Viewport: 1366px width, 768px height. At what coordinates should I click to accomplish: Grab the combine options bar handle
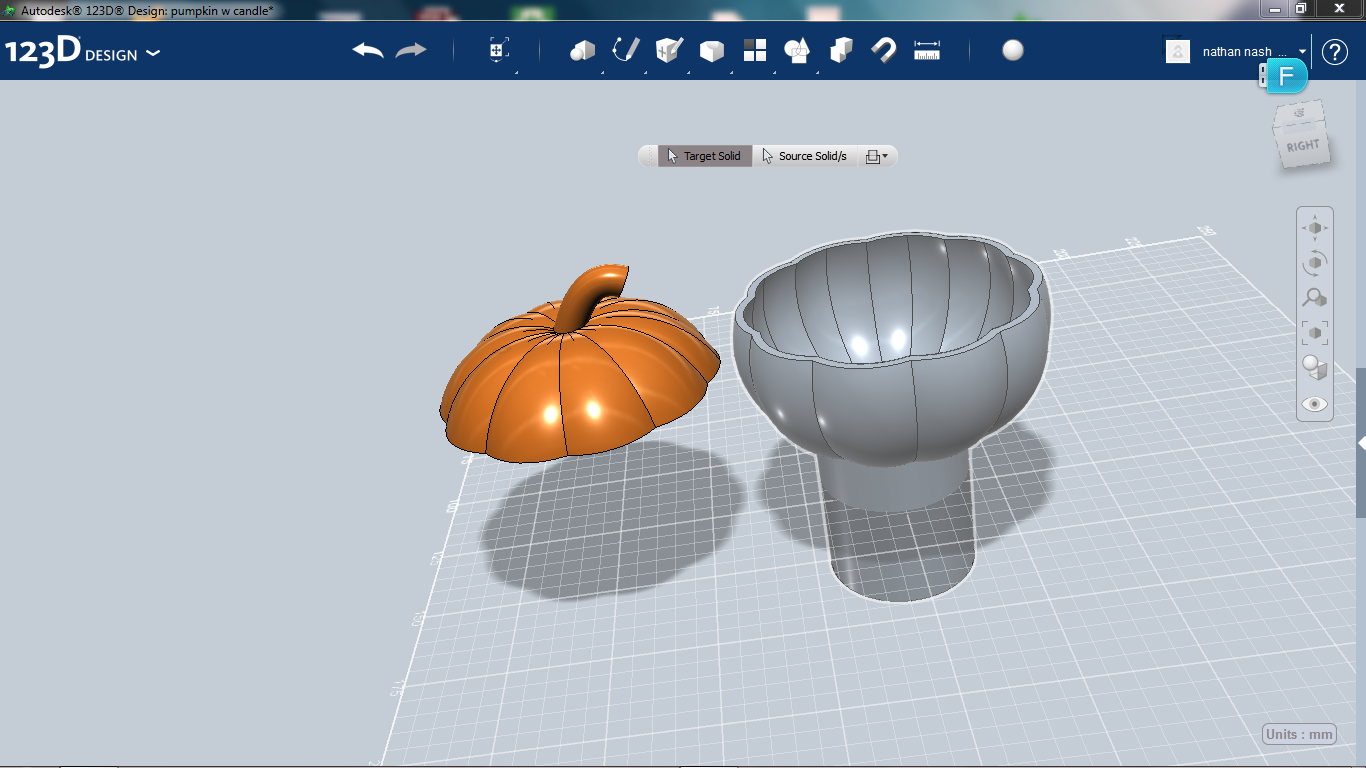pyautogui.click(x=647, y=156)
